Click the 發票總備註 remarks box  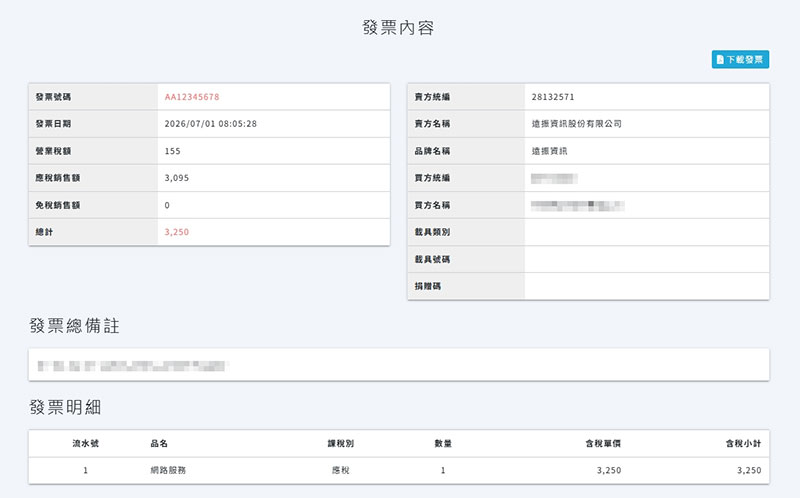[398, 365]
